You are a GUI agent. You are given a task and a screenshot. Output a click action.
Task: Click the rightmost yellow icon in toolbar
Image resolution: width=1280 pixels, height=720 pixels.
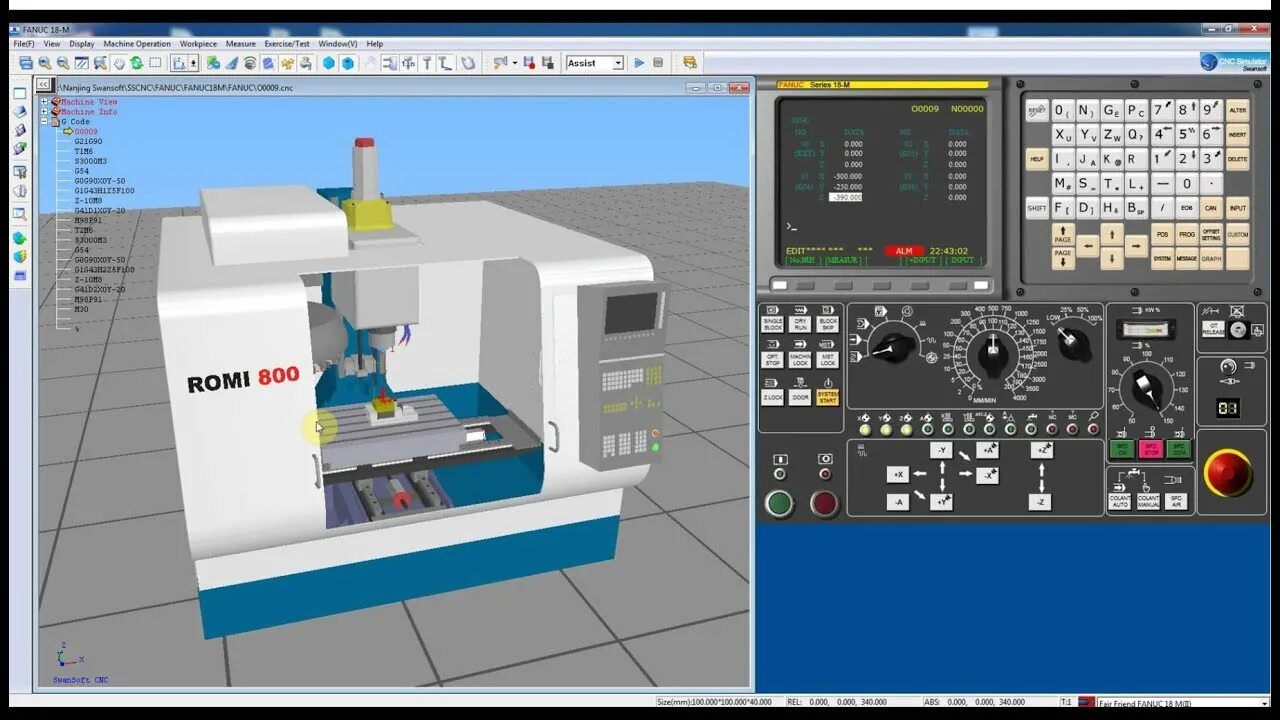pos(689,63)
